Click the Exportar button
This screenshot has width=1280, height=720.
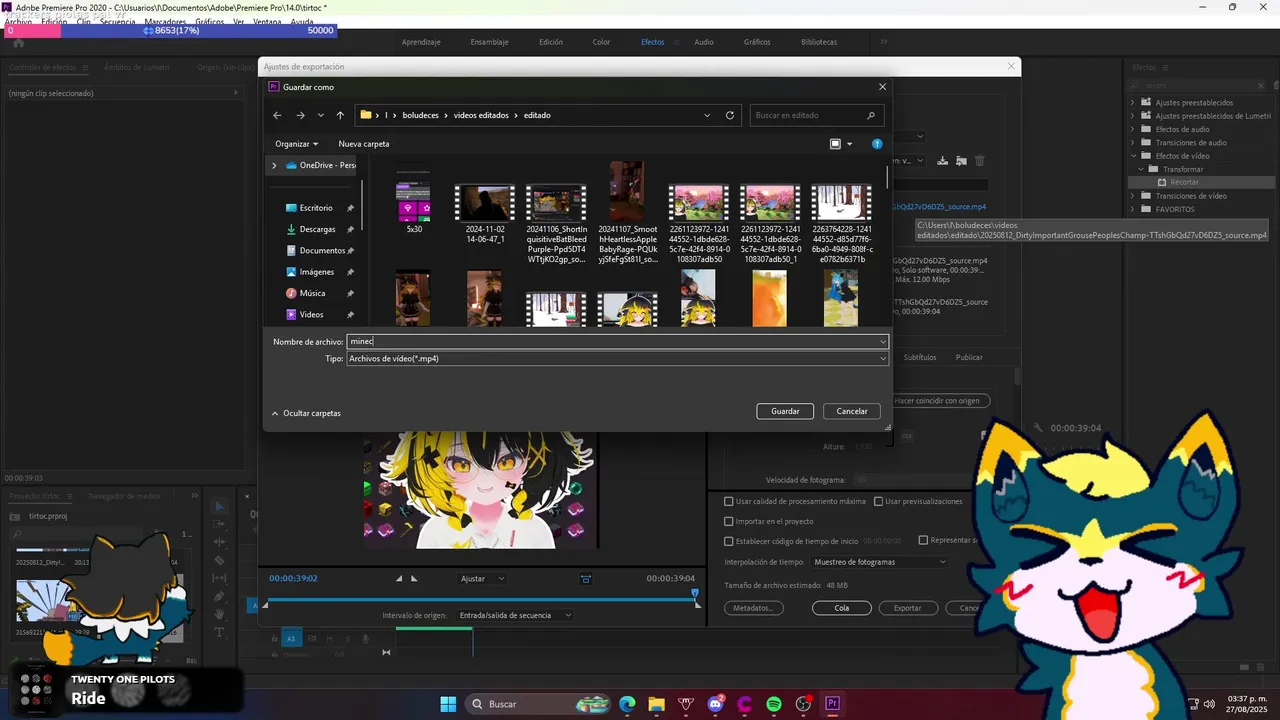[908, 608]
